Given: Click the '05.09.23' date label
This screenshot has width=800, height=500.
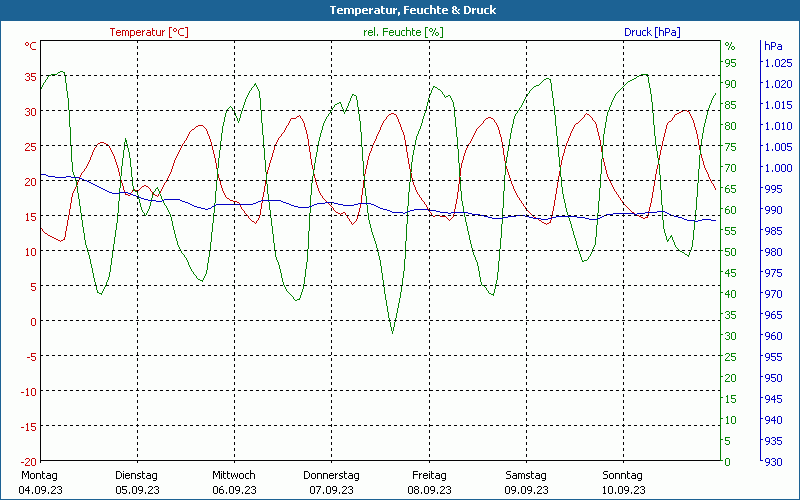Looking at the screenshot, I should [137, 490].
